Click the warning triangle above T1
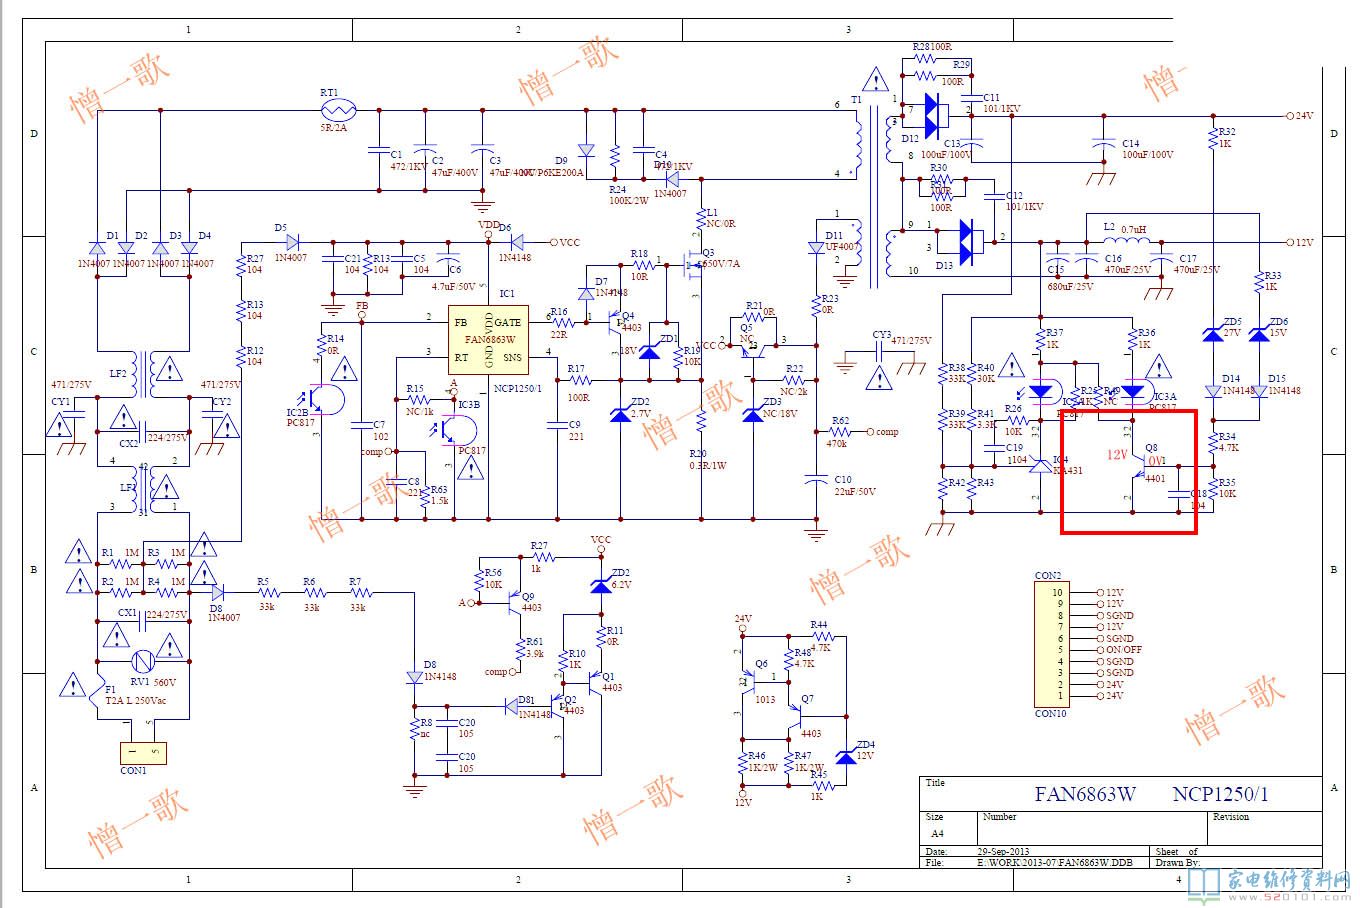 point(875,79)
